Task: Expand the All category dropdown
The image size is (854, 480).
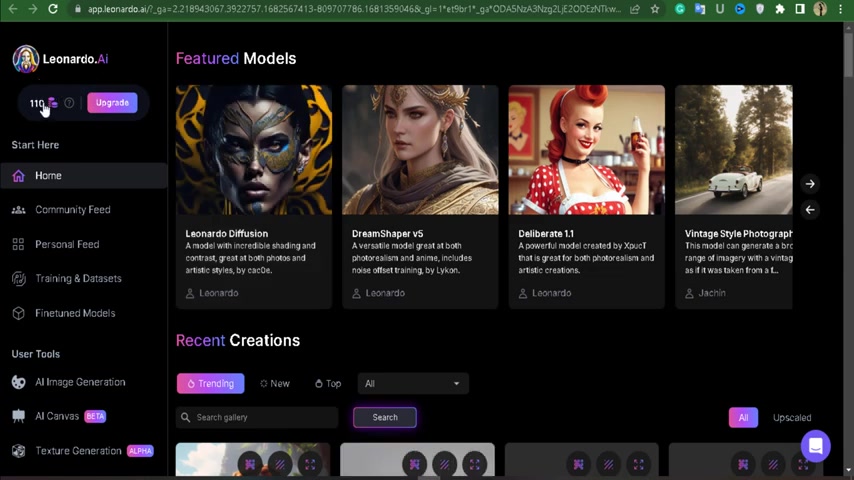Action: 413,384
